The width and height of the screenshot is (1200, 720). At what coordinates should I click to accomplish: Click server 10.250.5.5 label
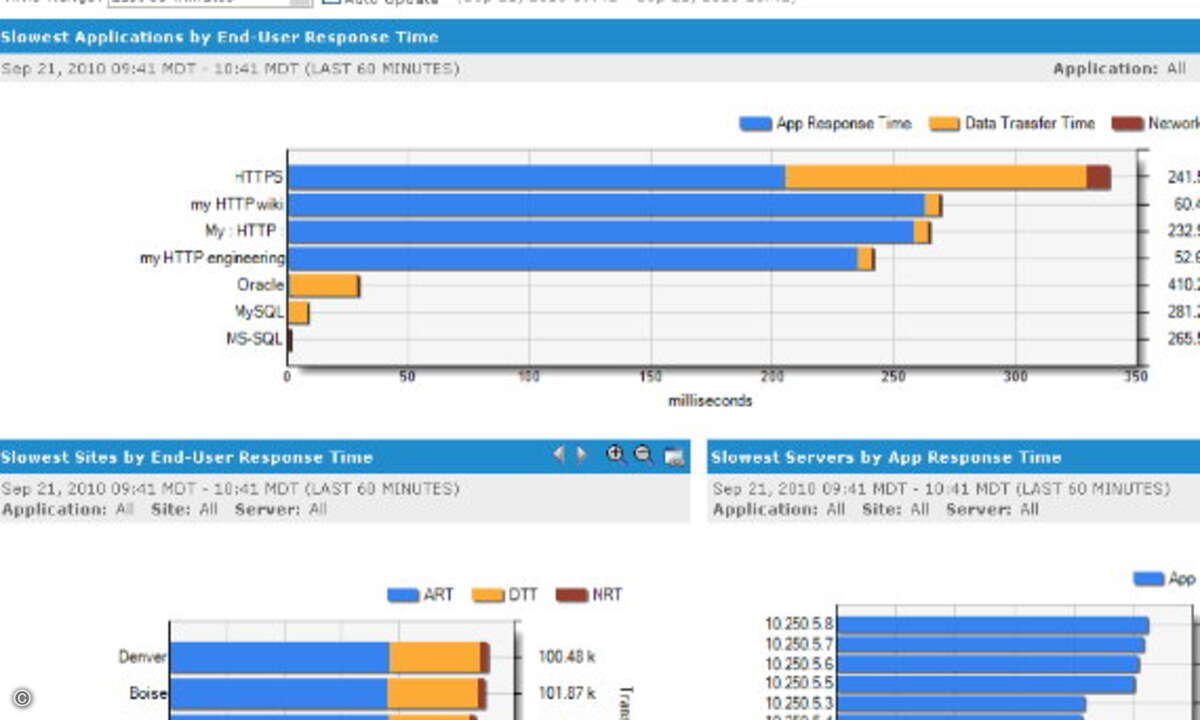click(799, 684)
